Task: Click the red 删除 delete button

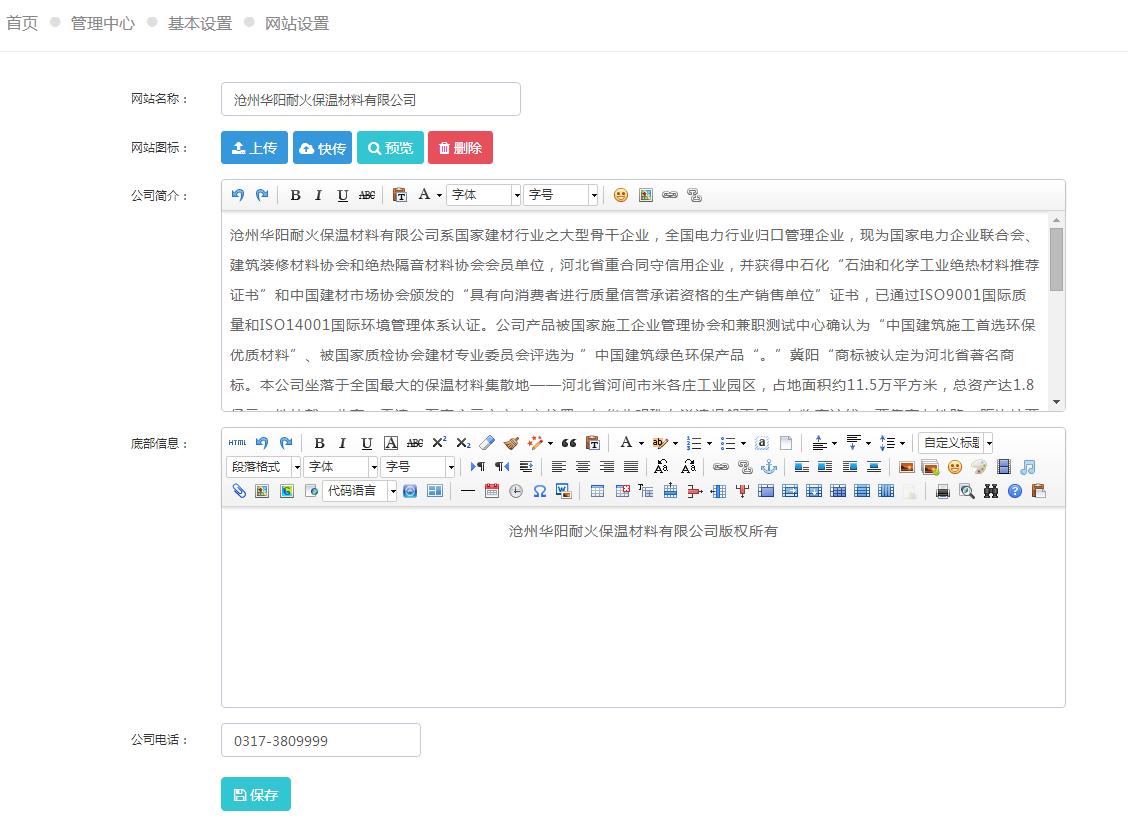Action: tap(460, 148)
